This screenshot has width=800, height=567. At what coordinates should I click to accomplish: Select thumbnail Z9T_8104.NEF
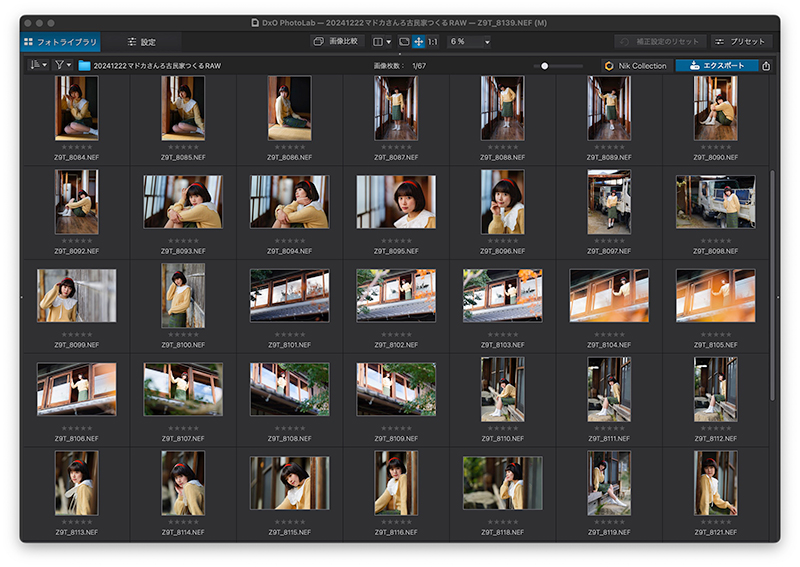pyautogui.click(x=609, y=295)
